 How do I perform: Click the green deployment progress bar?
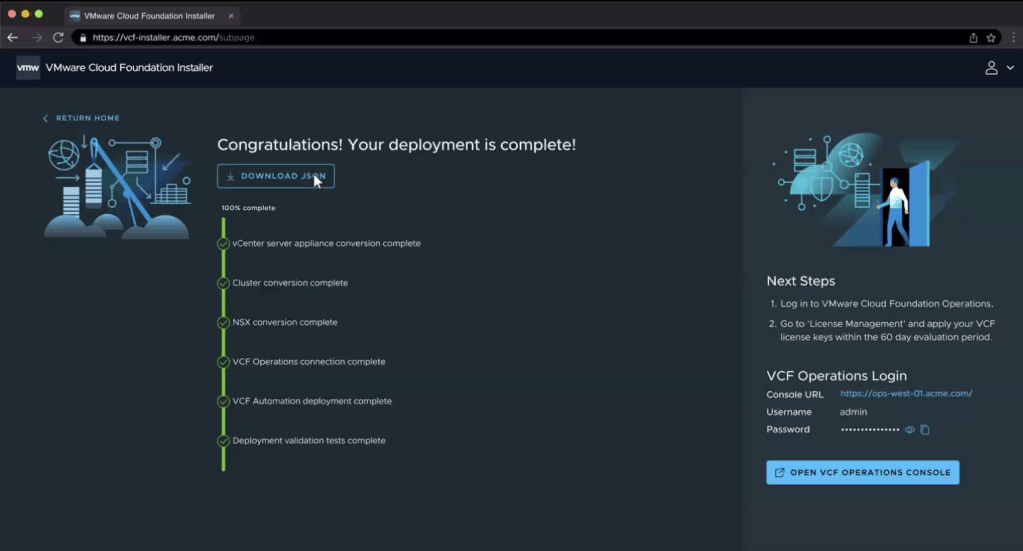tap(223, 460)
